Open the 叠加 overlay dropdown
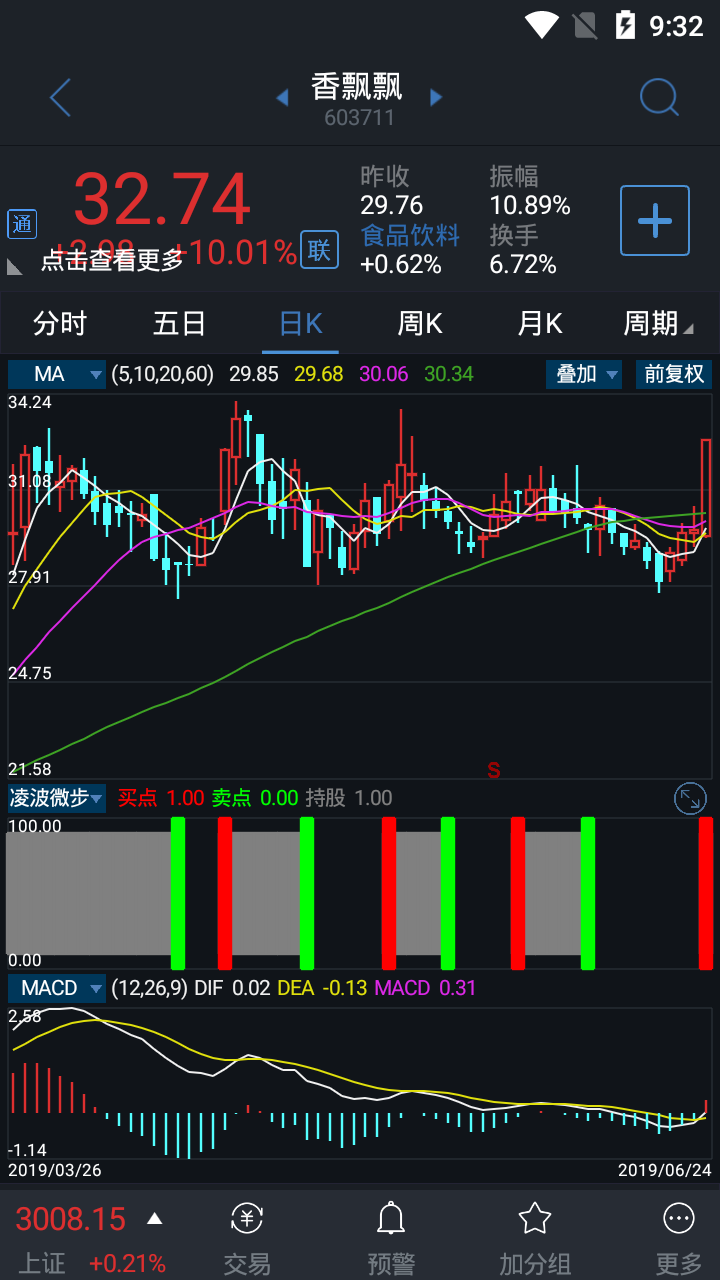The width and height of the screenshot is (720, 1280). click(584, 374)
